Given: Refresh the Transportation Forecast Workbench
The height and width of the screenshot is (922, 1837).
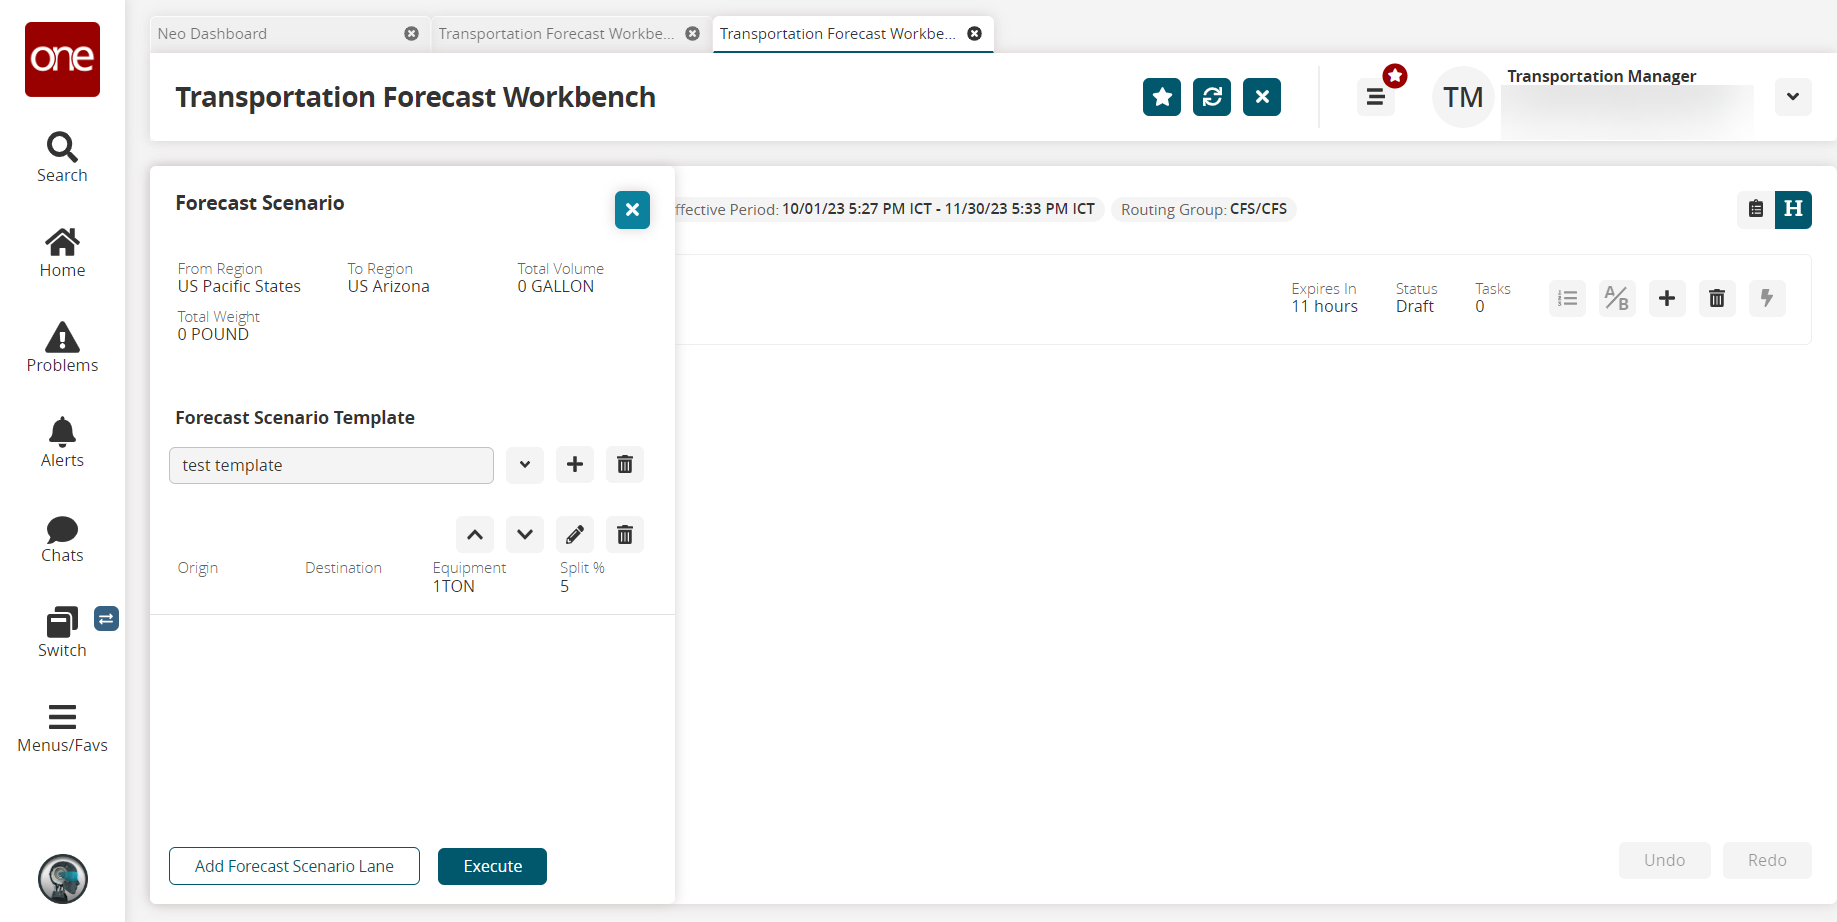Looking at the screenshot, I should tap(1212, 97).
